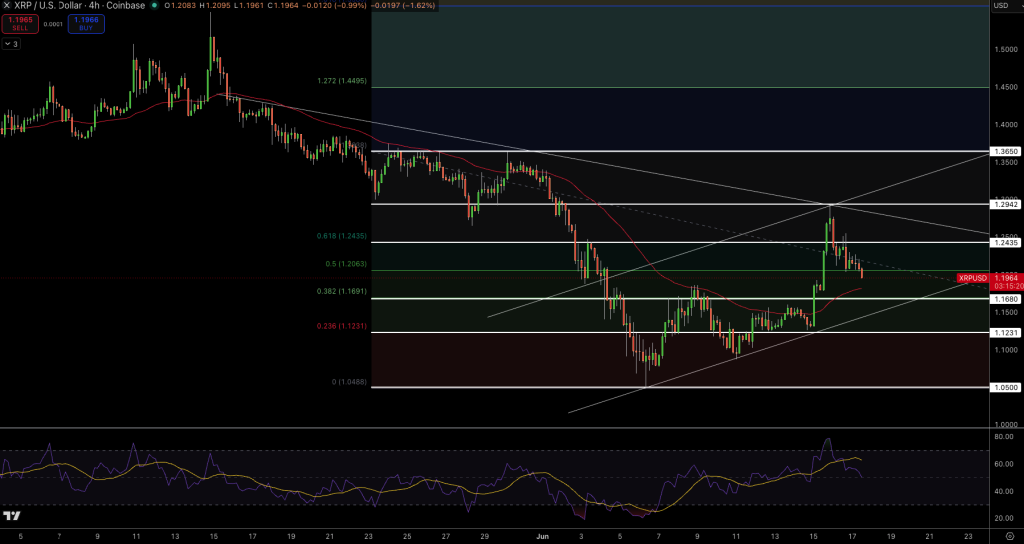Viewport: 1024px width, 544px height.
Task: Click the 0.382 (1.1691) Fibonacci label
Action: 342,291
